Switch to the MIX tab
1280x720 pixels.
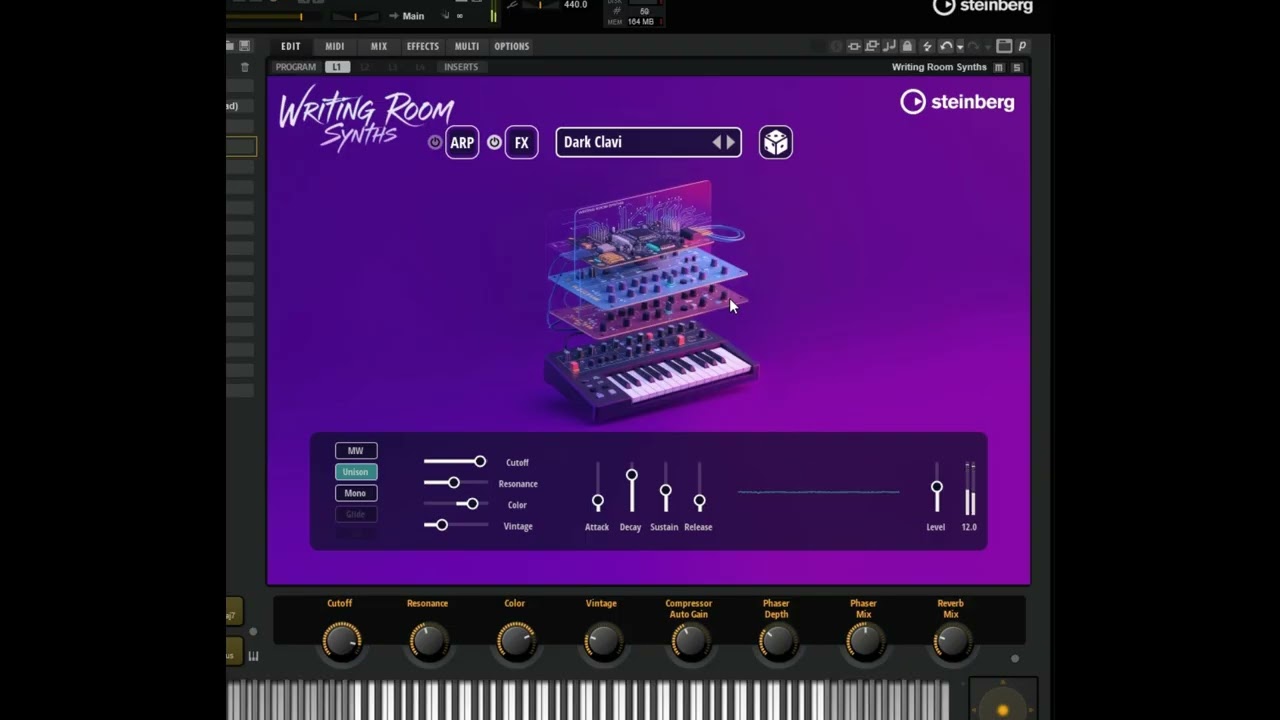(x=379, y=46)
